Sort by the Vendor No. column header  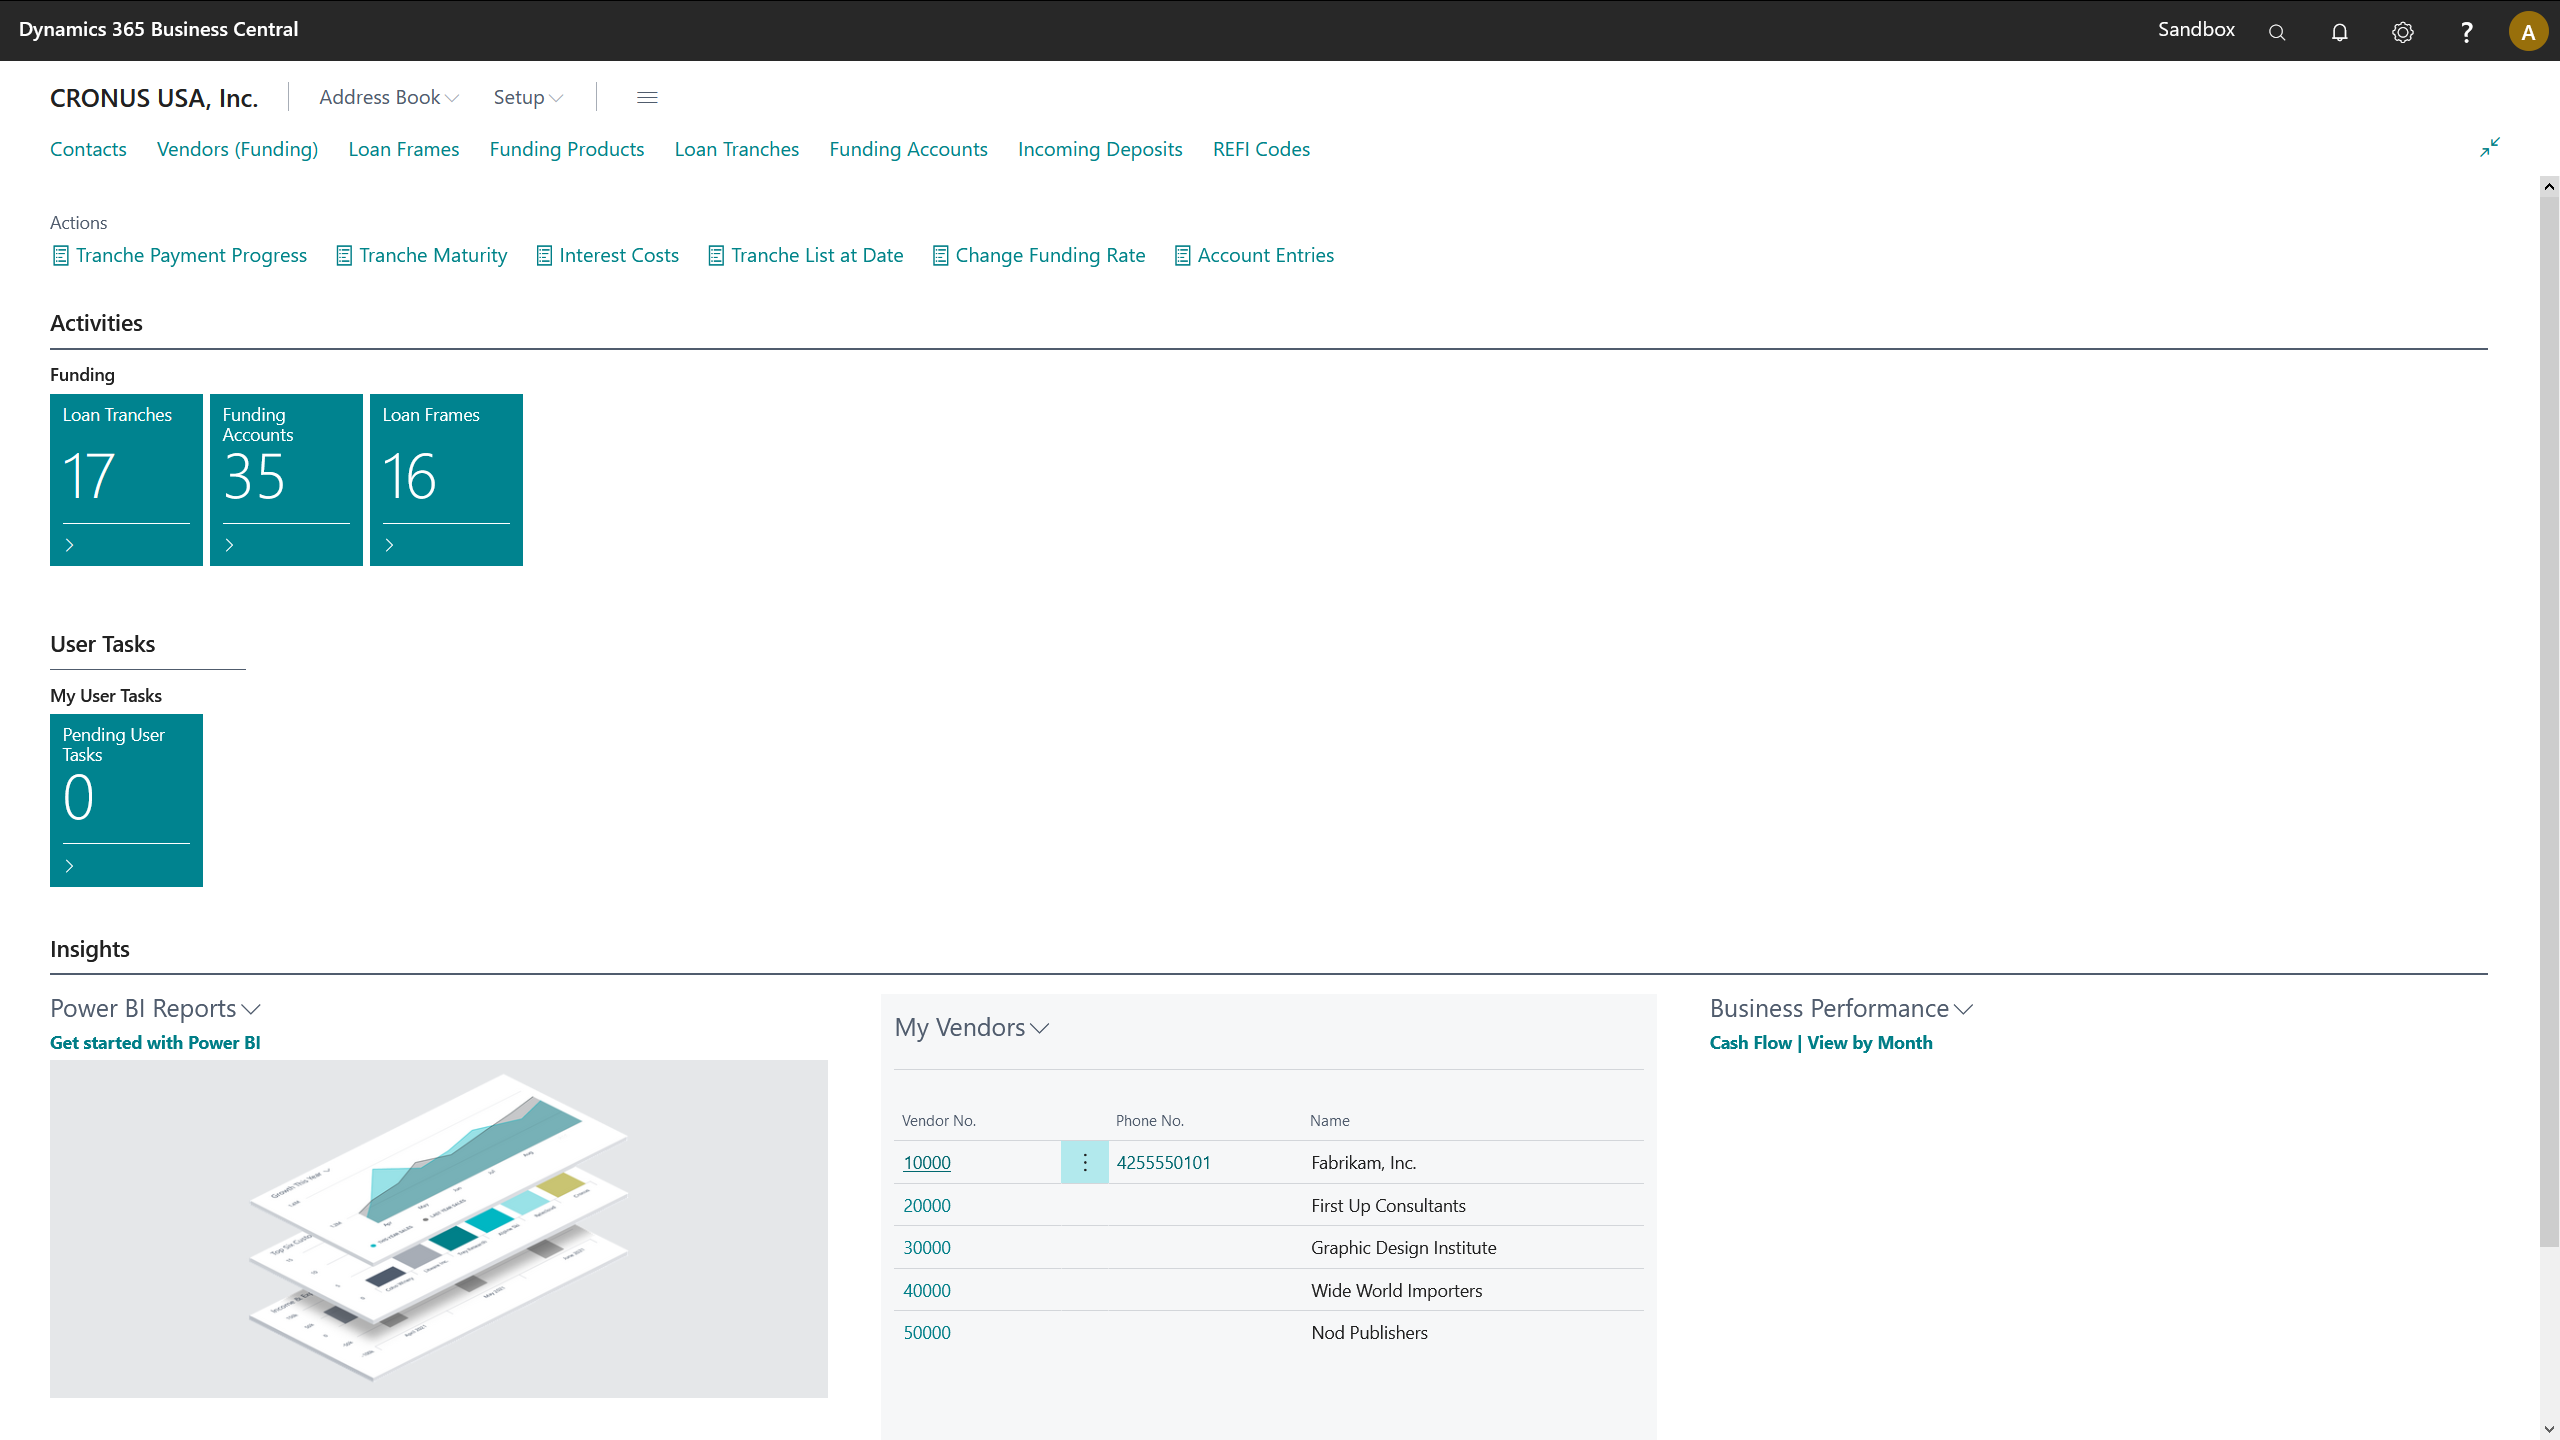pyautogui.click(x=939, y=1121)
